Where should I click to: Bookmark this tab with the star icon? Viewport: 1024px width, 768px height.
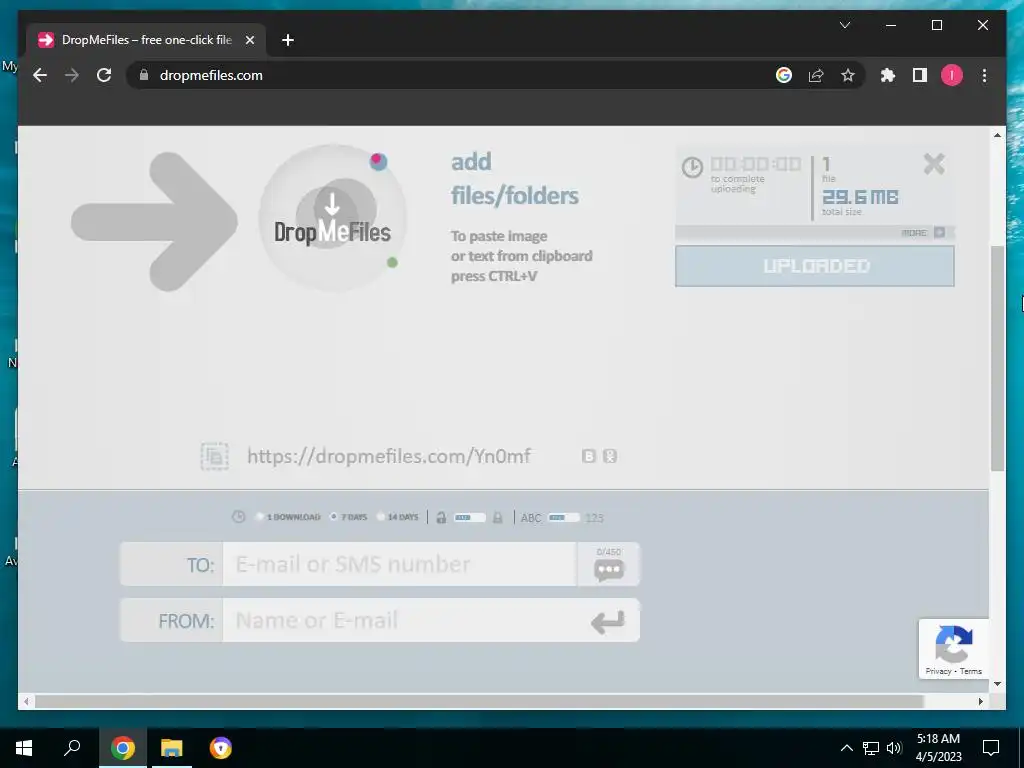(848, 75)
